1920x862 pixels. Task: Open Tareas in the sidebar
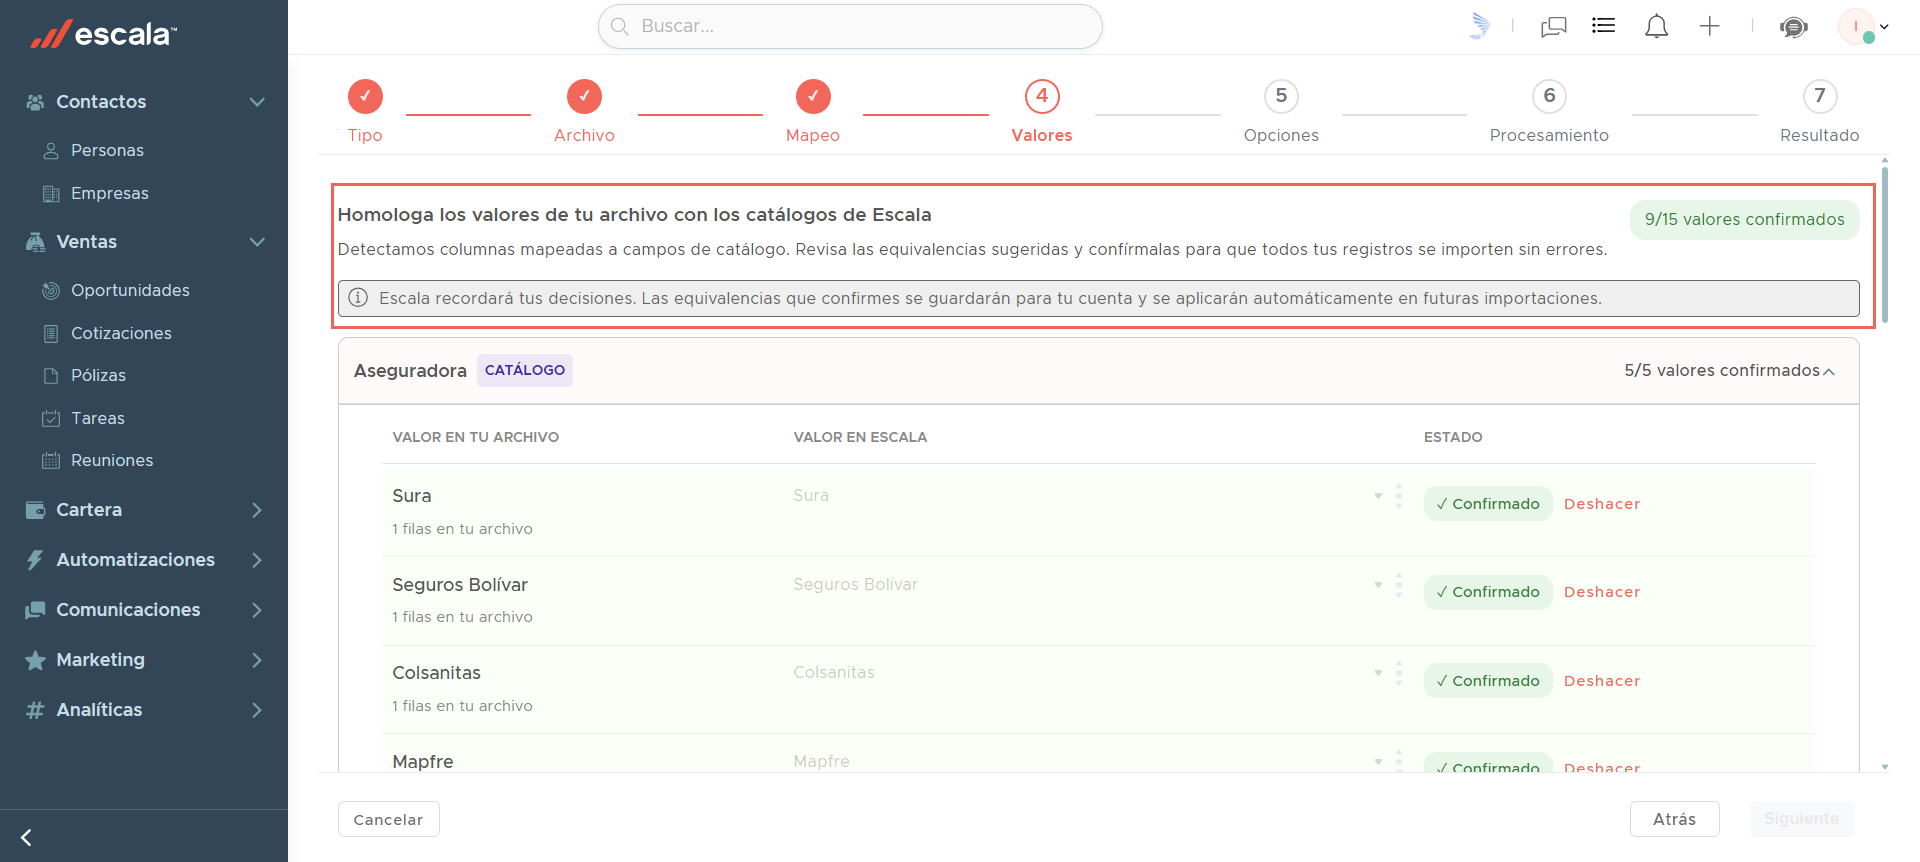pos(98,418)
